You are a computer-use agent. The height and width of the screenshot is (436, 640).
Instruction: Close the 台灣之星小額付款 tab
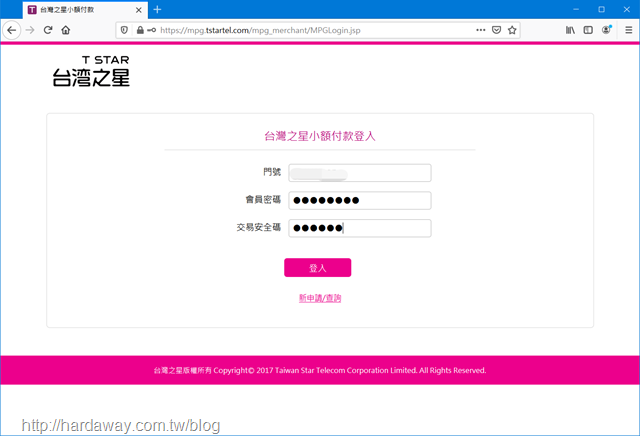(x=139, y=10)
